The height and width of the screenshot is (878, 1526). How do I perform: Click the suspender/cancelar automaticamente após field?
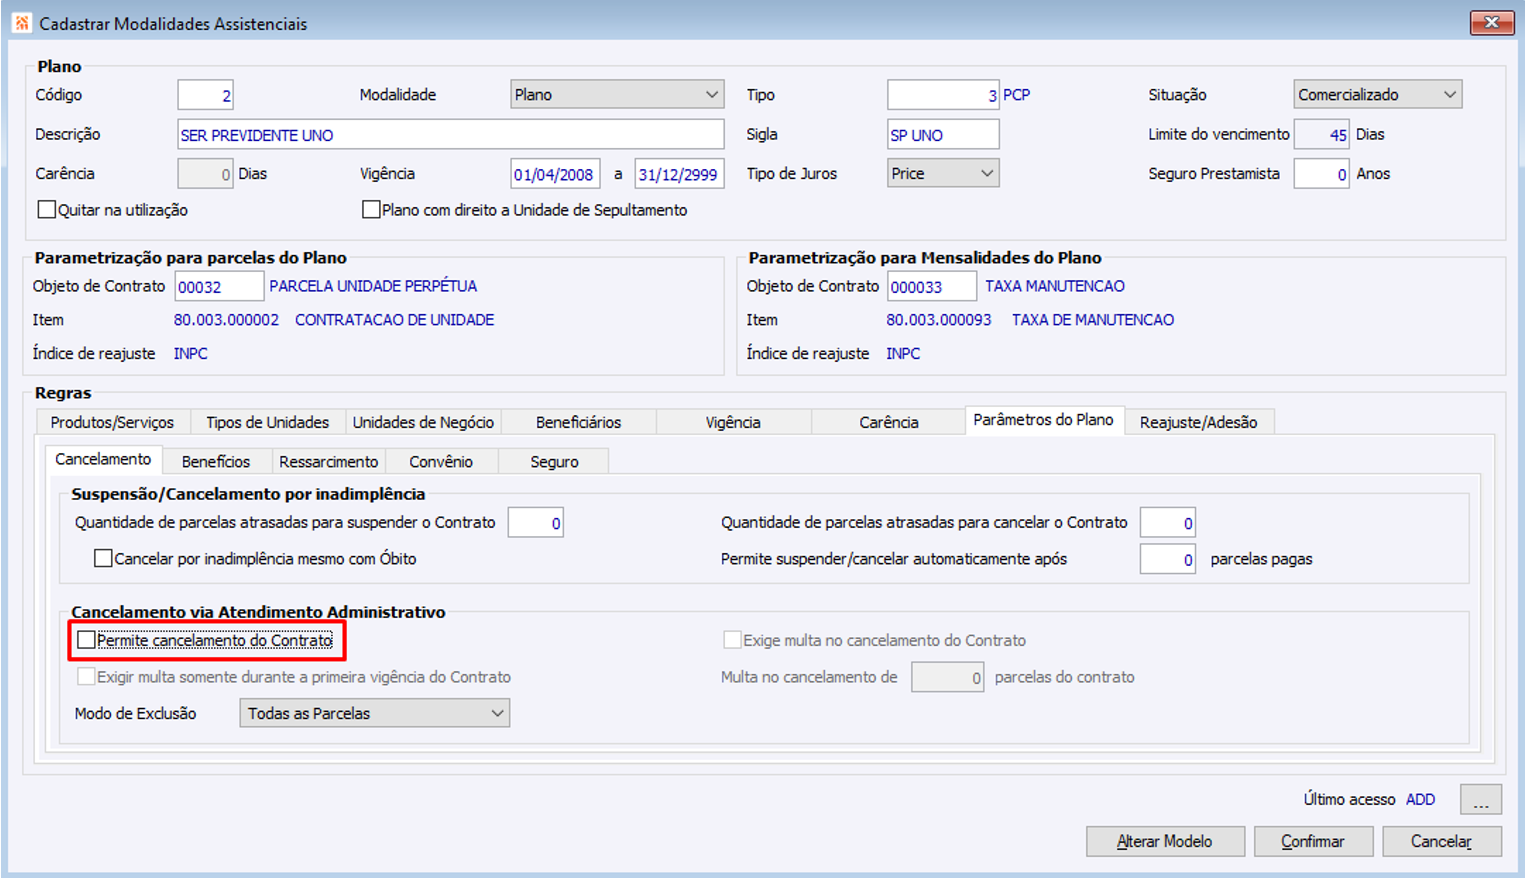coord(1167,558)
